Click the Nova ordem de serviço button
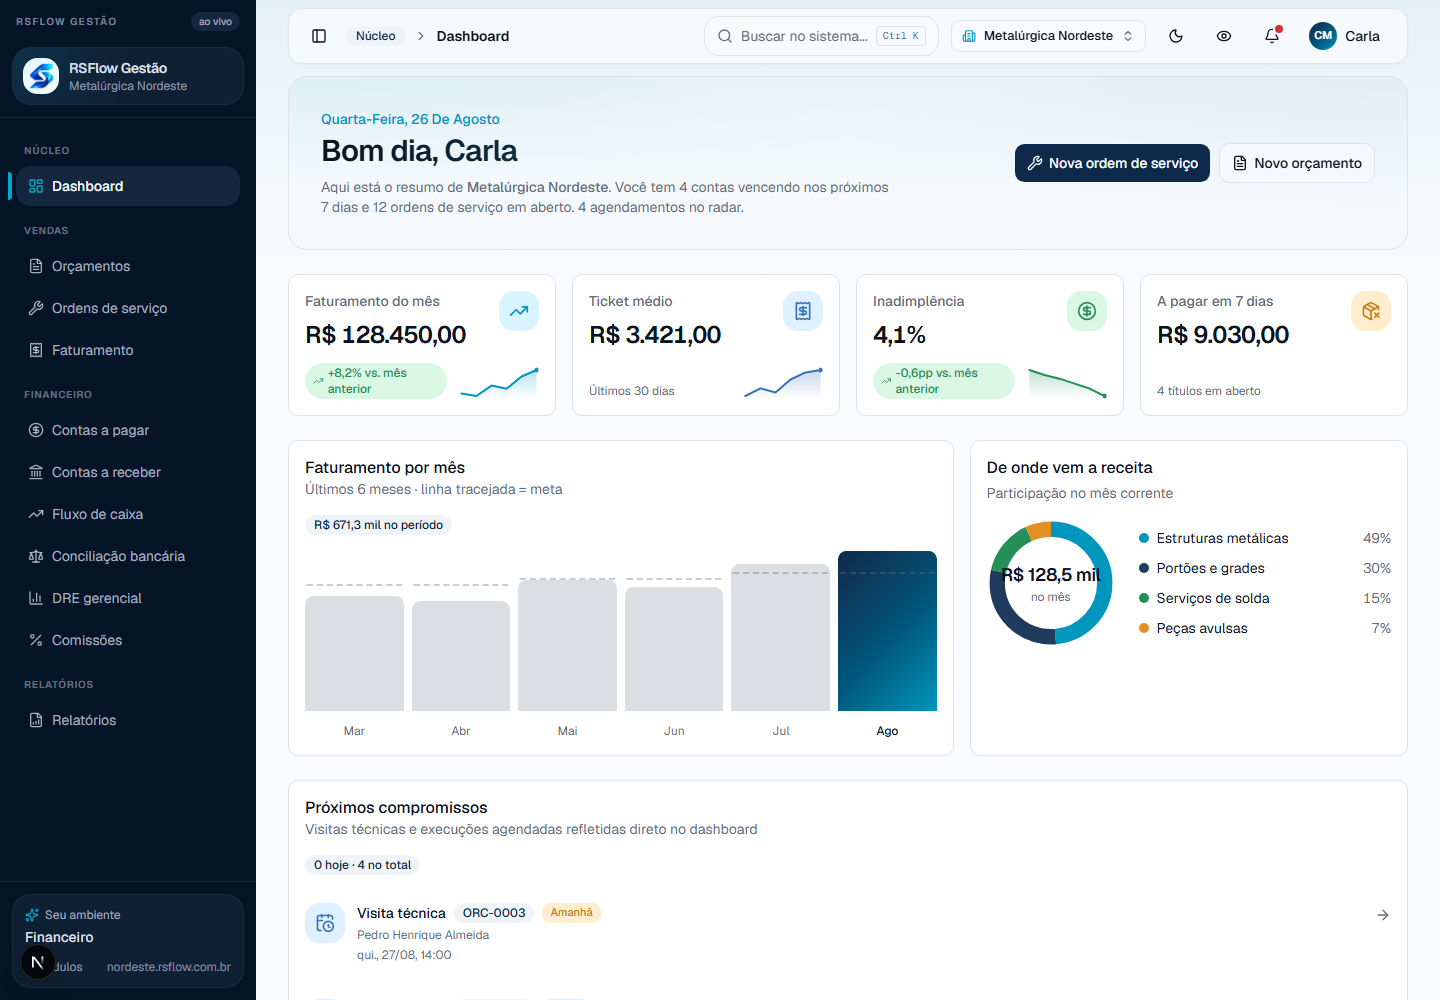 coord(1112,163)
